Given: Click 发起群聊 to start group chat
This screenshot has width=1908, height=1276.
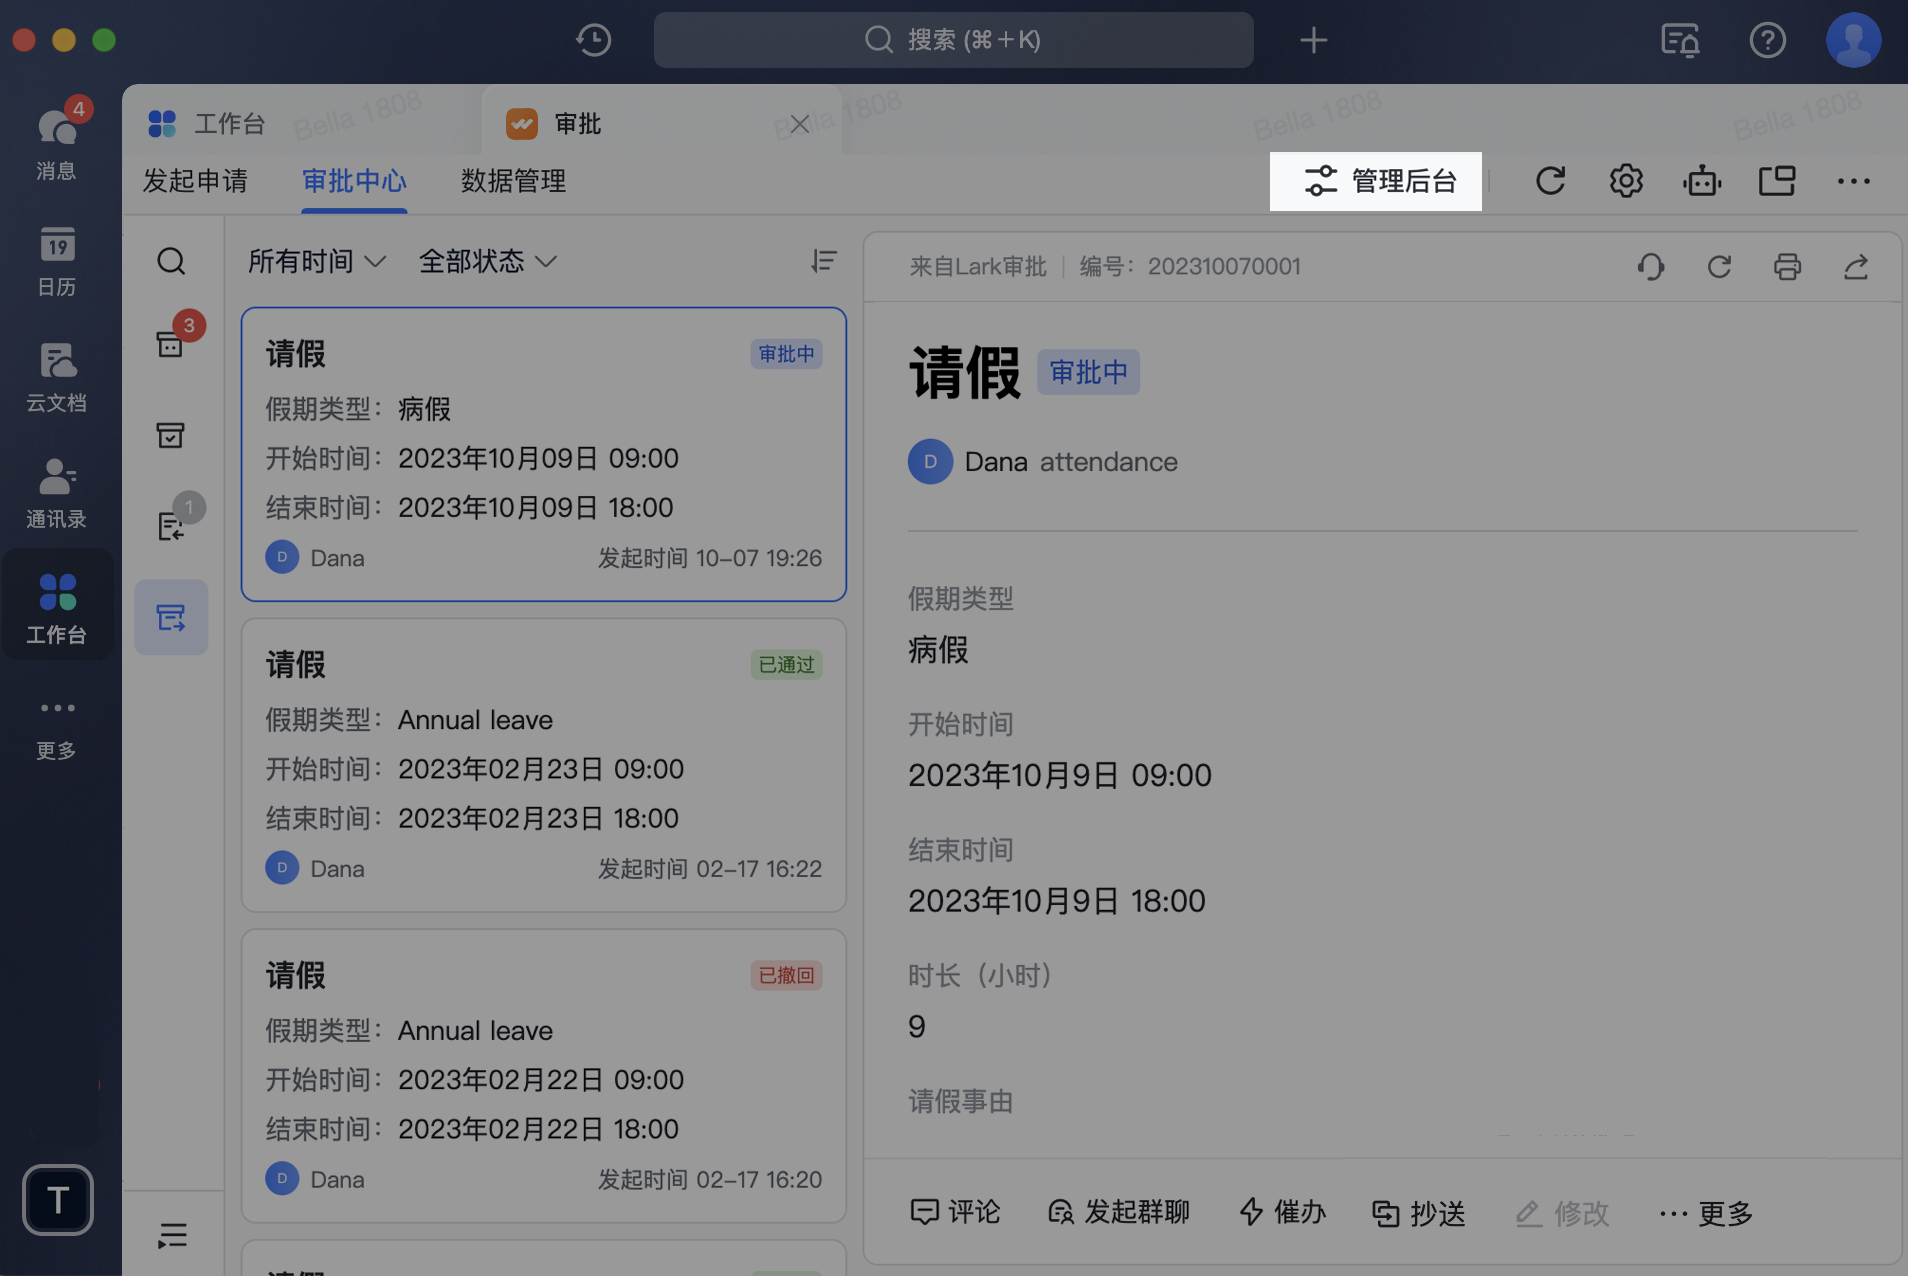Looking at the screenshot, I should click(1118, 1213).
